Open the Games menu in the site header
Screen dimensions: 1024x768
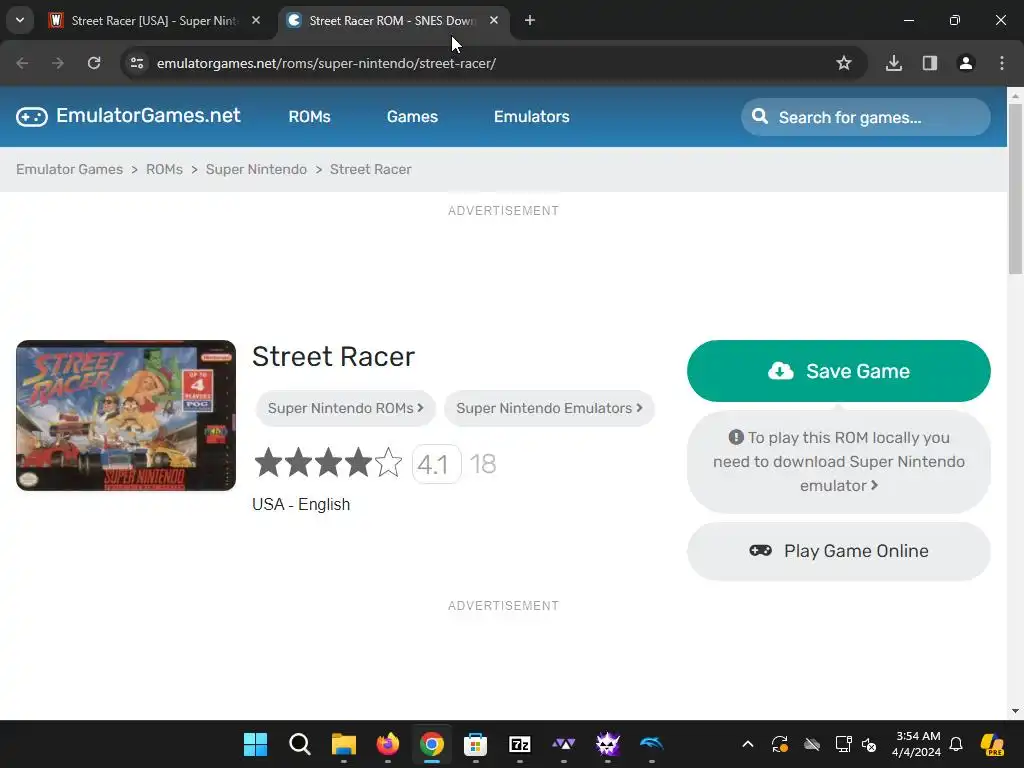tap(412, 117)
